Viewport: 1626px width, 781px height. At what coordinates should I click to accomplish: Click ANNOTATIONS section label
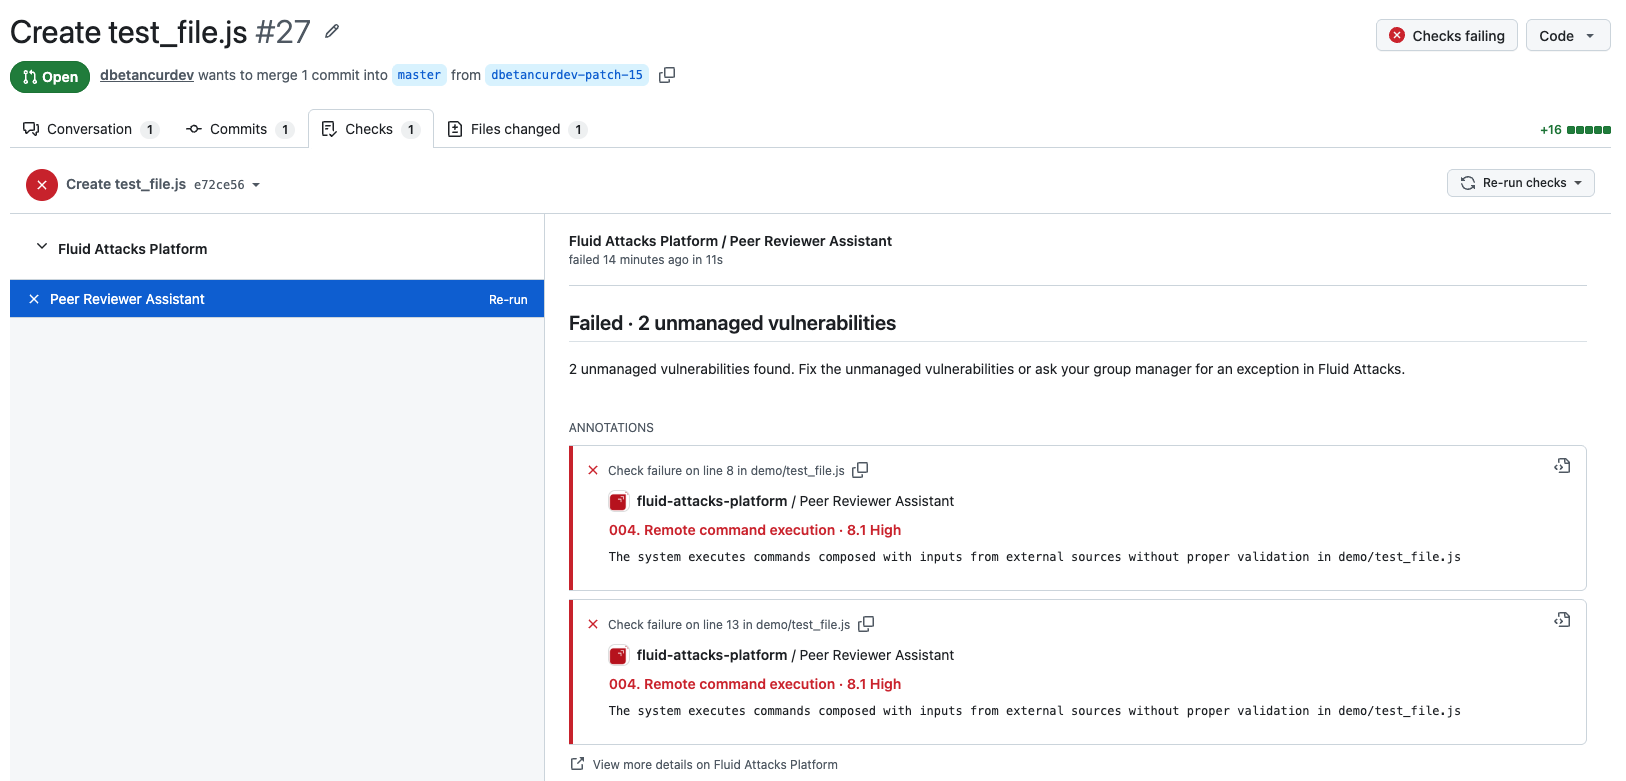pos(611,428)
